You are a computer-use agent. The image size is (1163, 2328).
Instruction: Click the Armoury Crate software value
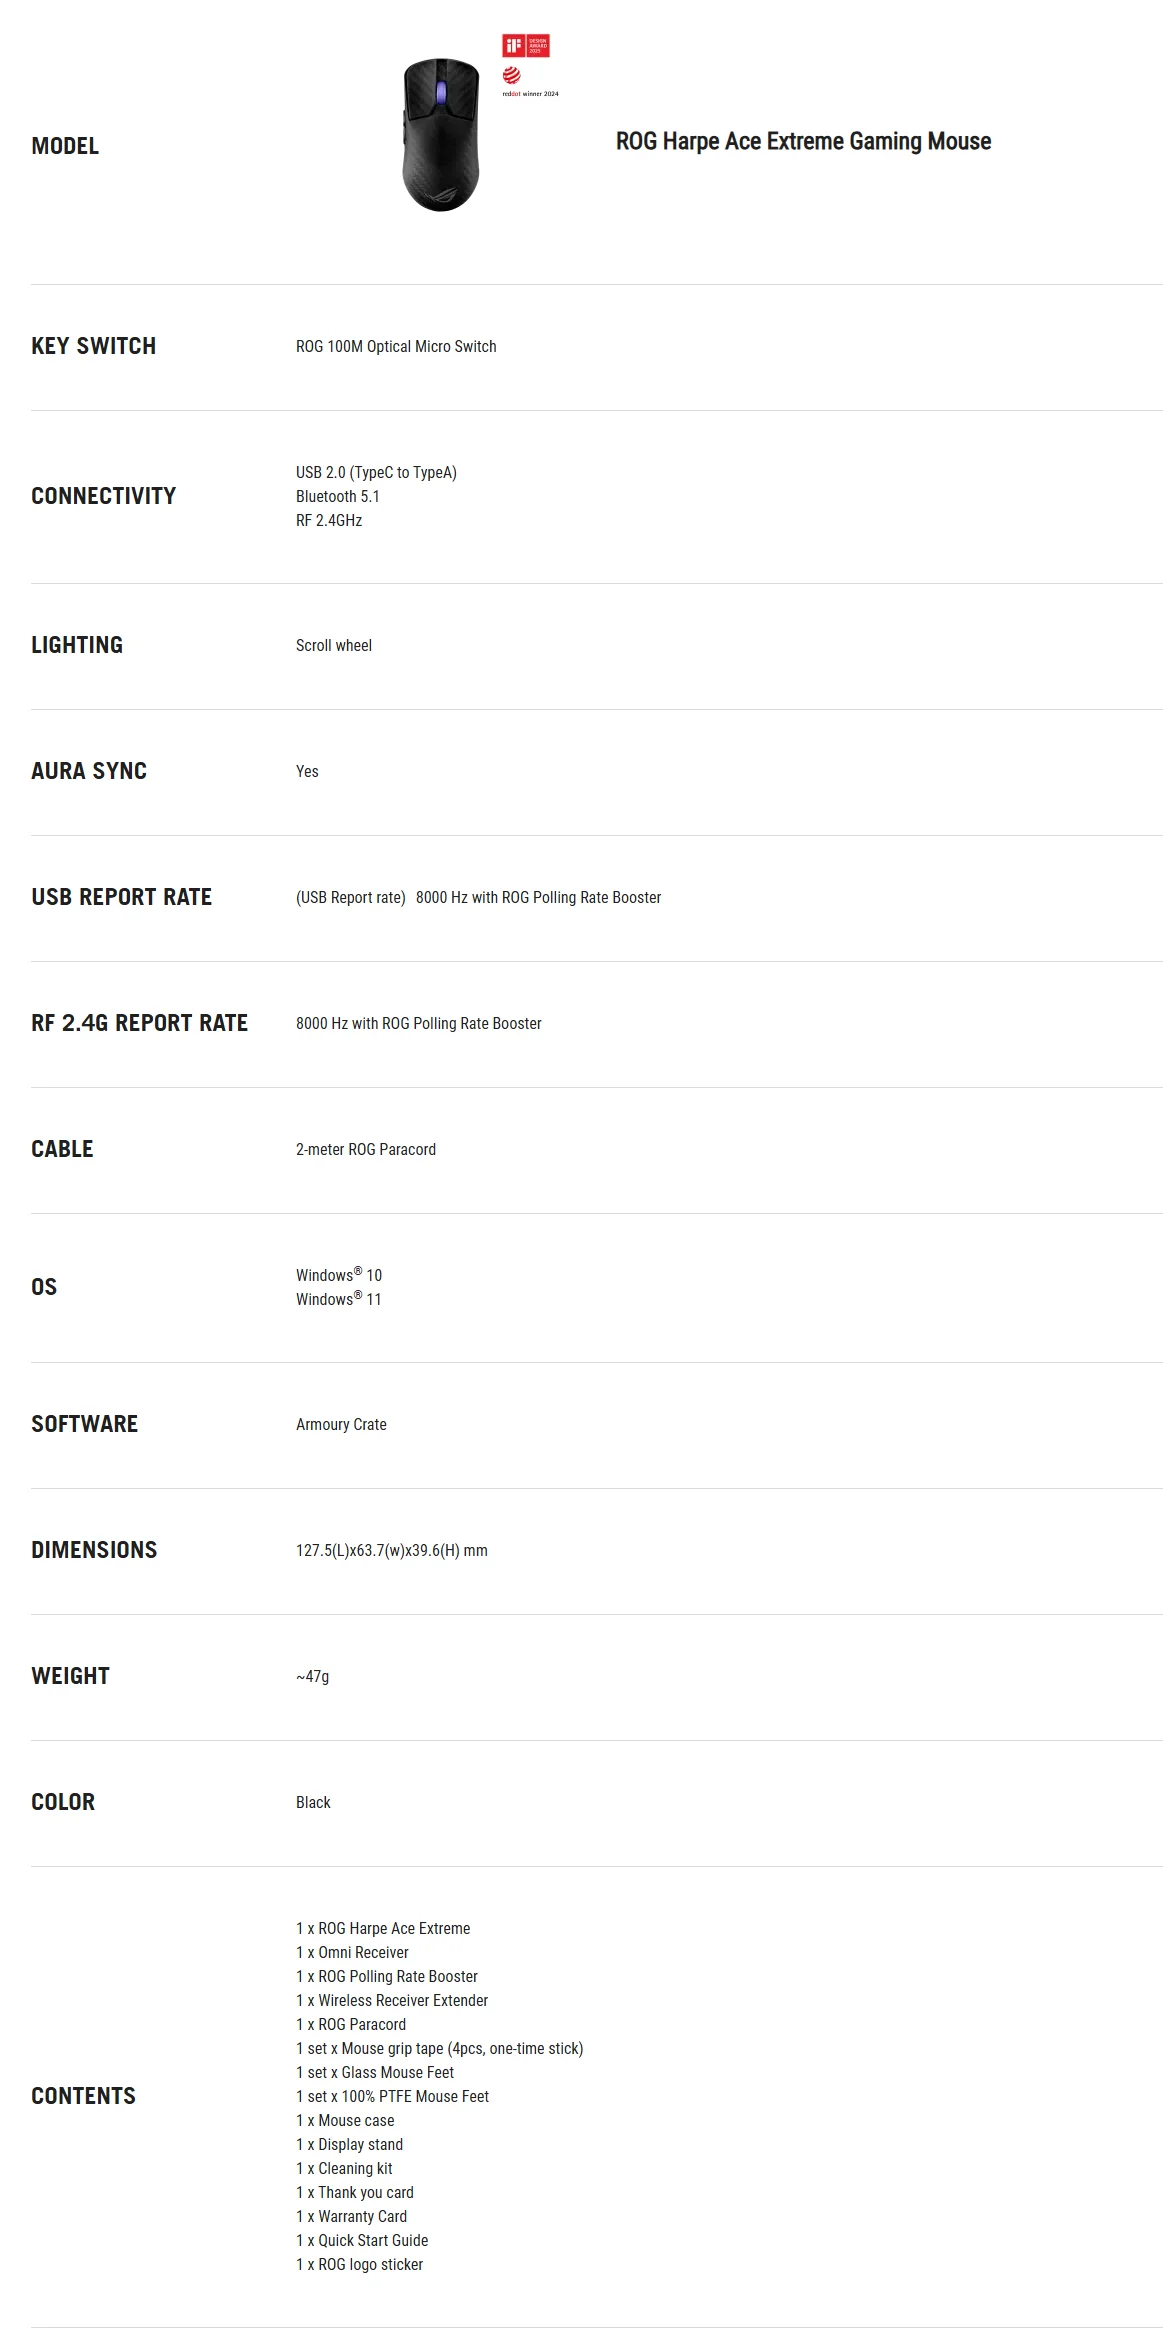pyautogui.click(x=341, y=1424)
